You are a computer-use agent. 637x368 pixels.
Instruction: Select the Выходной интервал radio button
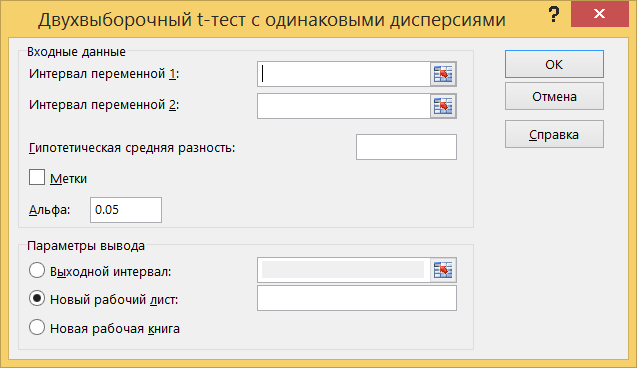tap(37, 271)
